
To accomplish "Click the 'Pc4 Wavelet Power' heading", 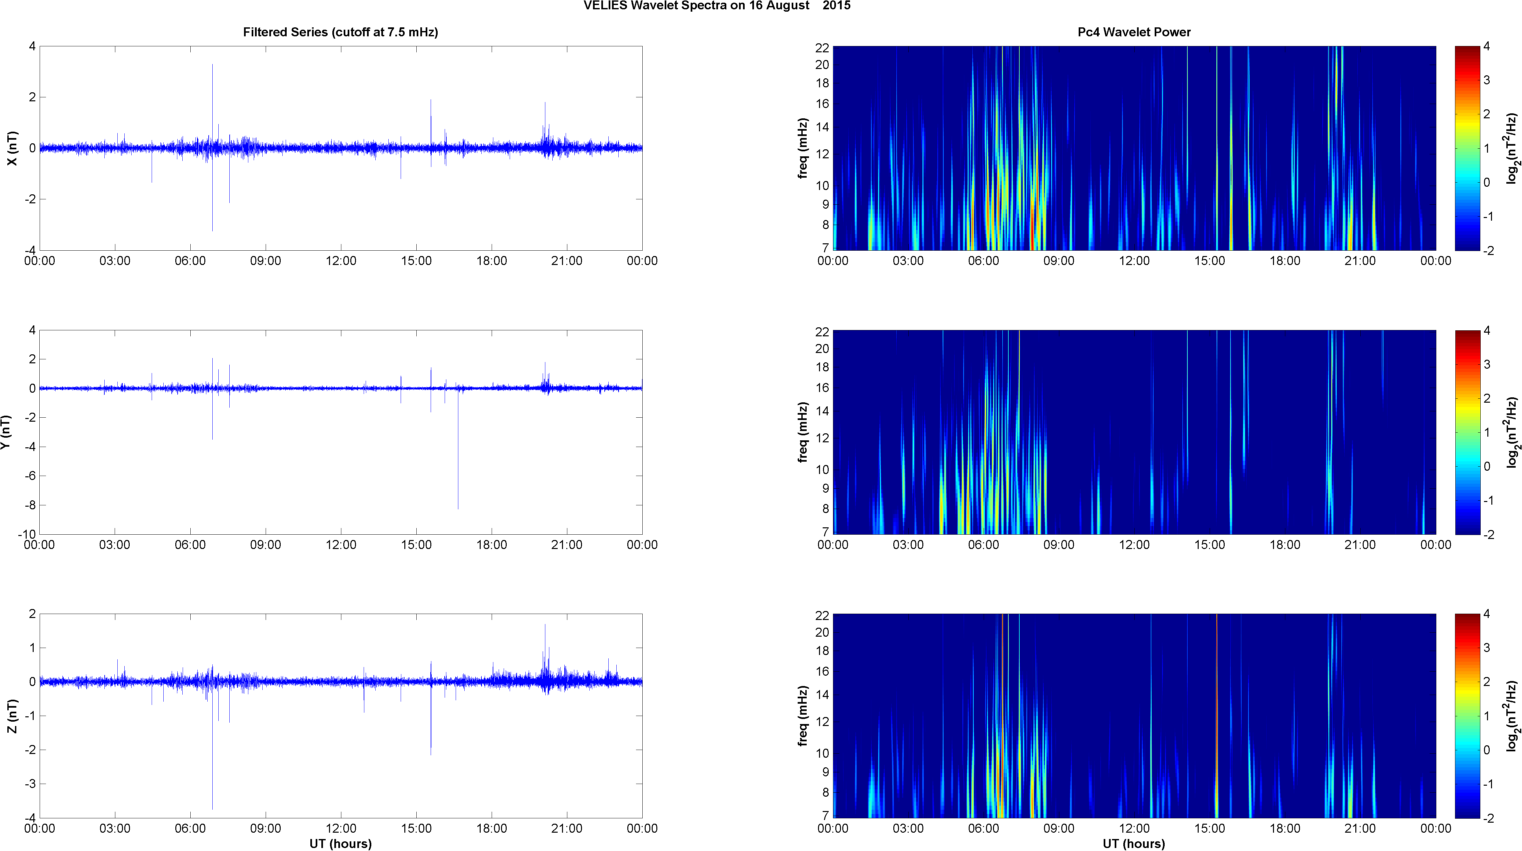I will pos(1134,32).
